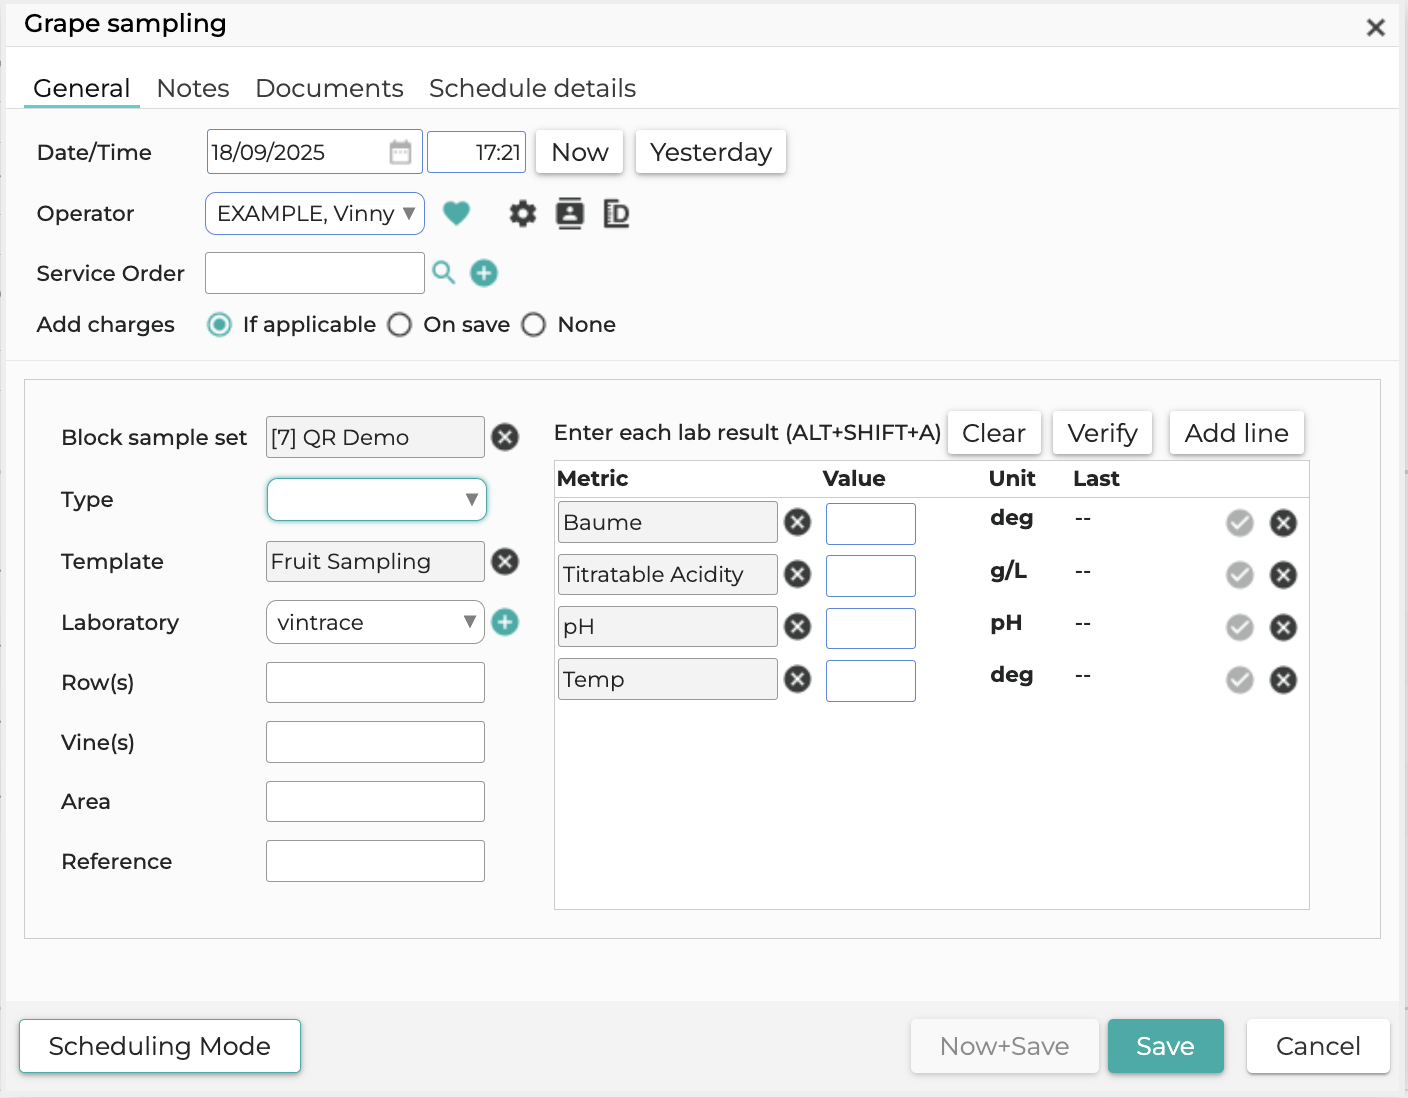
Task: Remove the Baume result row
Action: coord(1283,523)
